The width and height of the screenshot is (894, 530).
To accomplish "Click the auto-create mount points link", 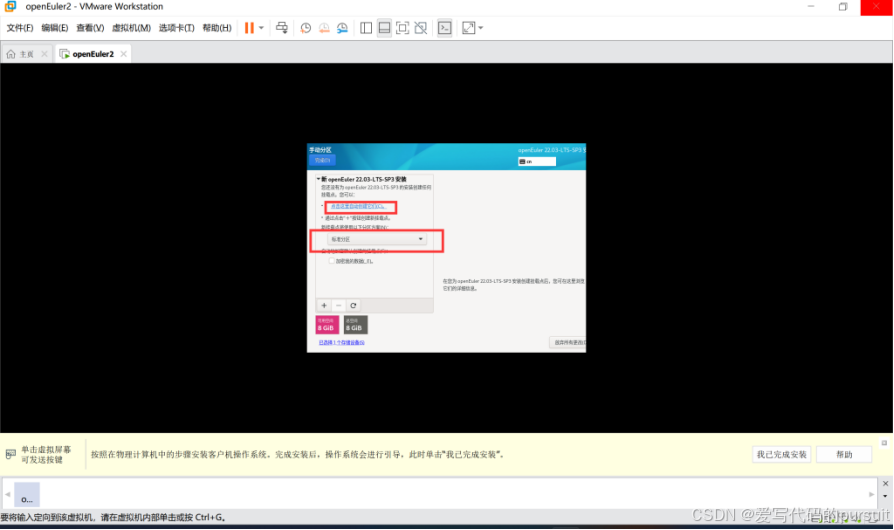I will point(358,206).
